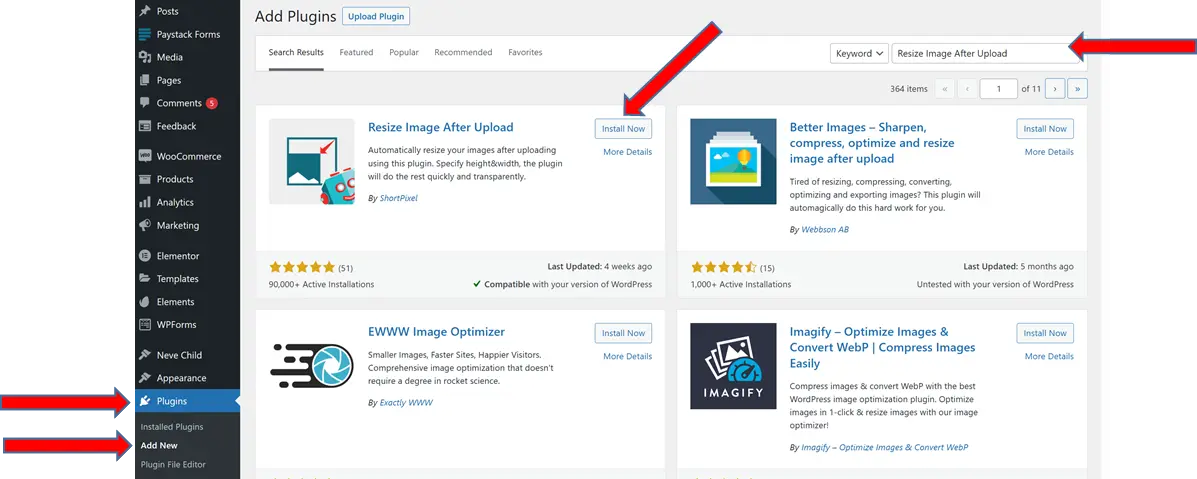The width and height of the screenshot is (1197, 479).
Task: Open the Exactly WWW author link
Action: [x=406, y=402]
